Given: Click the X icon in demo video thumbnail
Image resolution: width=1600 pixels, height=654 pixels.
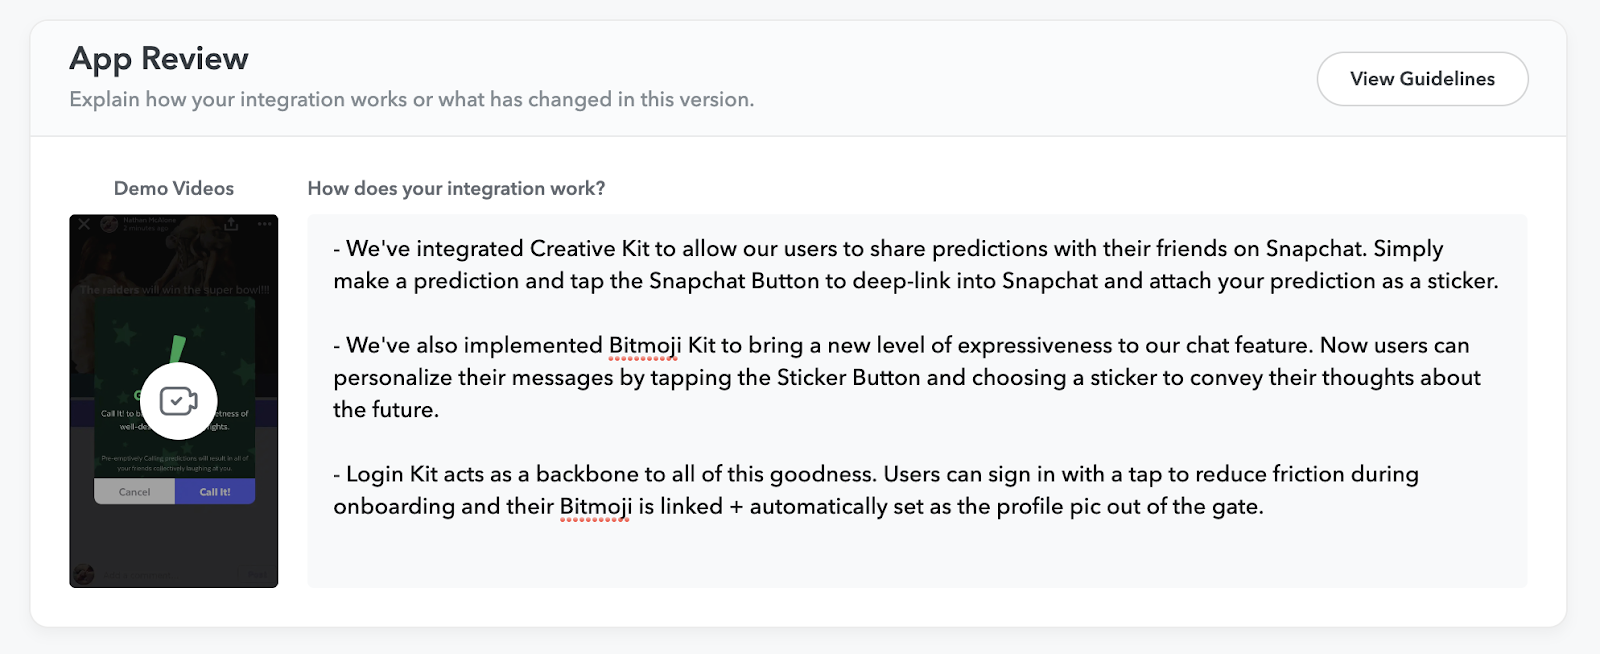Looking at the screenshot, I should 84,224.
